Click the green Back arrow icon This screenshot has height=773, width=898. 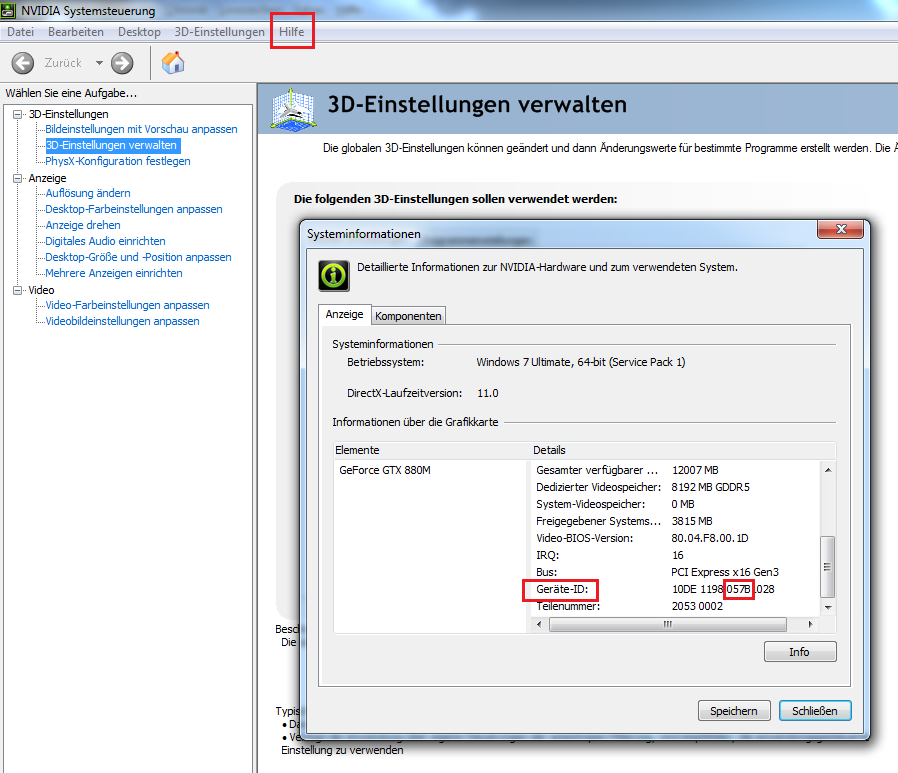coord(23,63)
